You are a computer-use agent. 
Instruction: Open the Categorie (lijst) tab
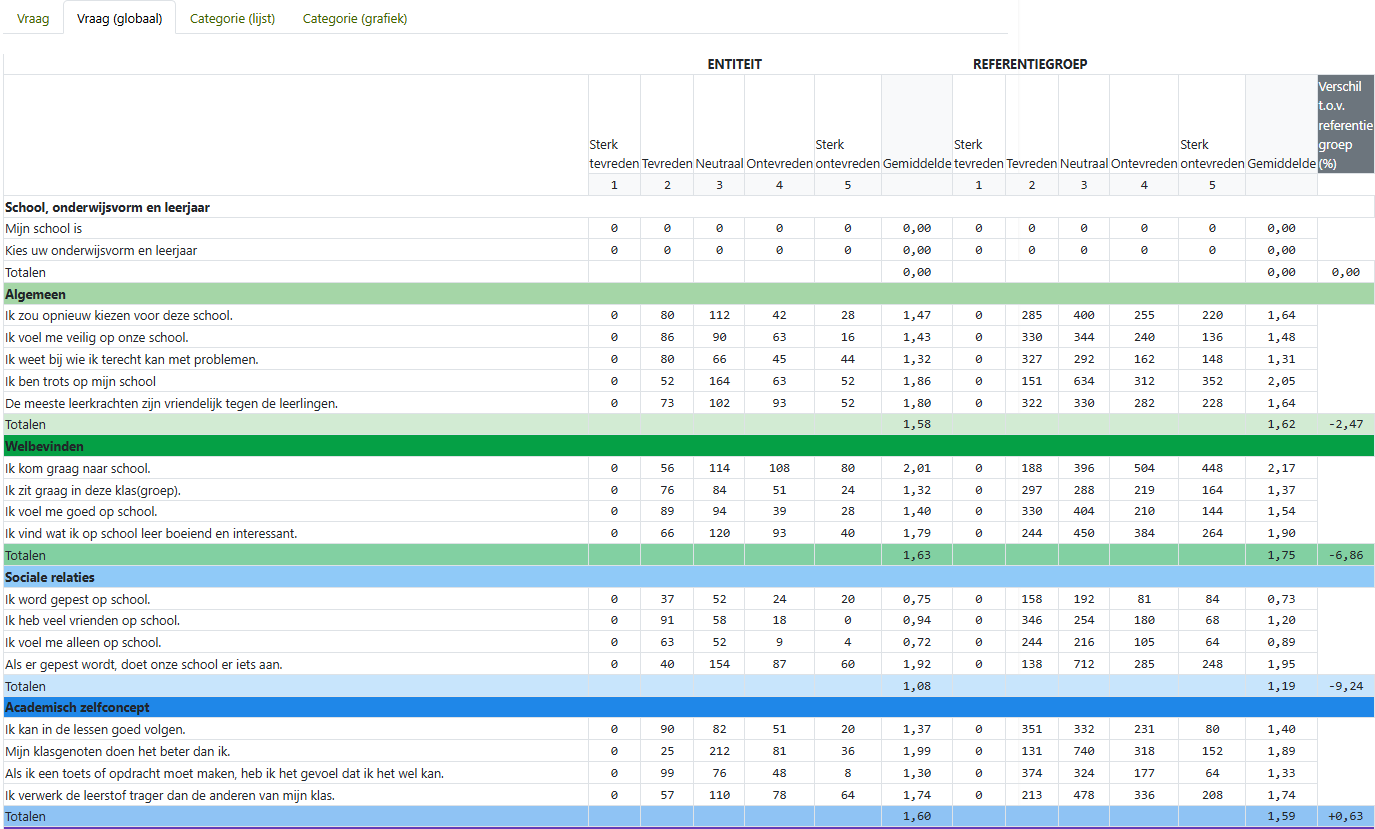pos(232,18)
